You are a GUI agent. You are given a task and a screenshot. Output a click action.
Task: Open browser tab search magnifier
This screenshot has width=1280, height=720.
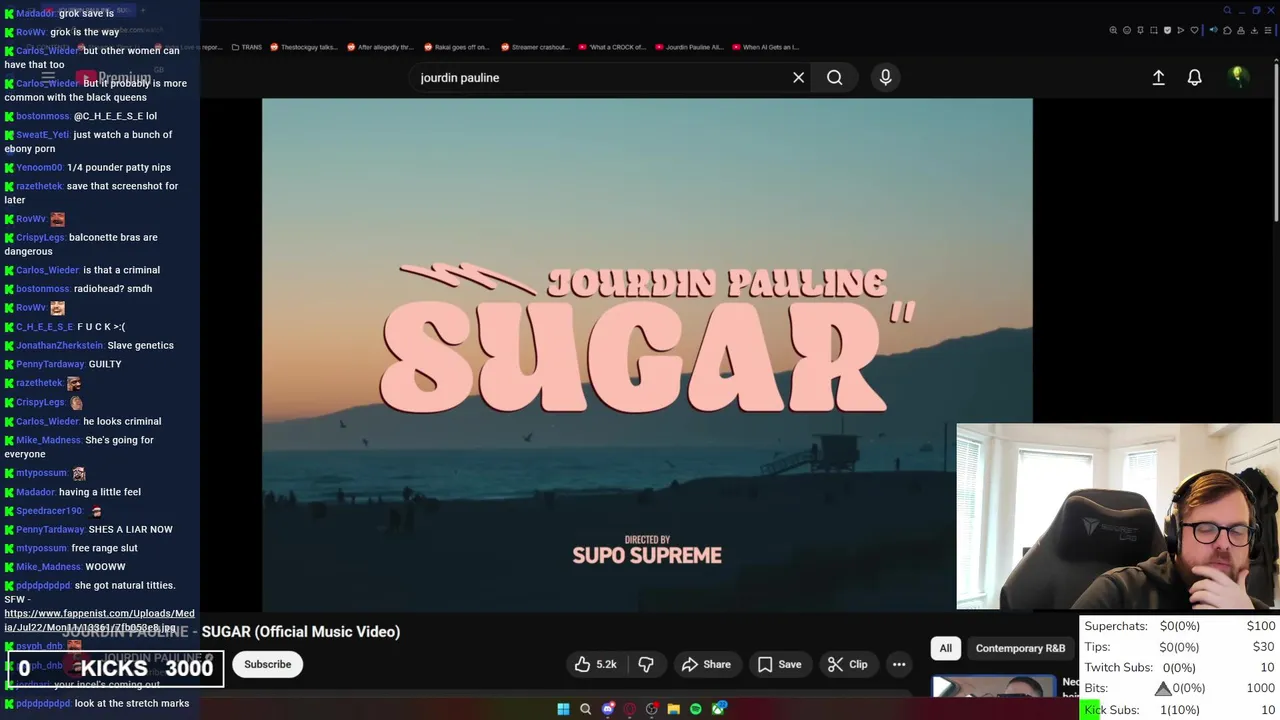click(1227, 10)
